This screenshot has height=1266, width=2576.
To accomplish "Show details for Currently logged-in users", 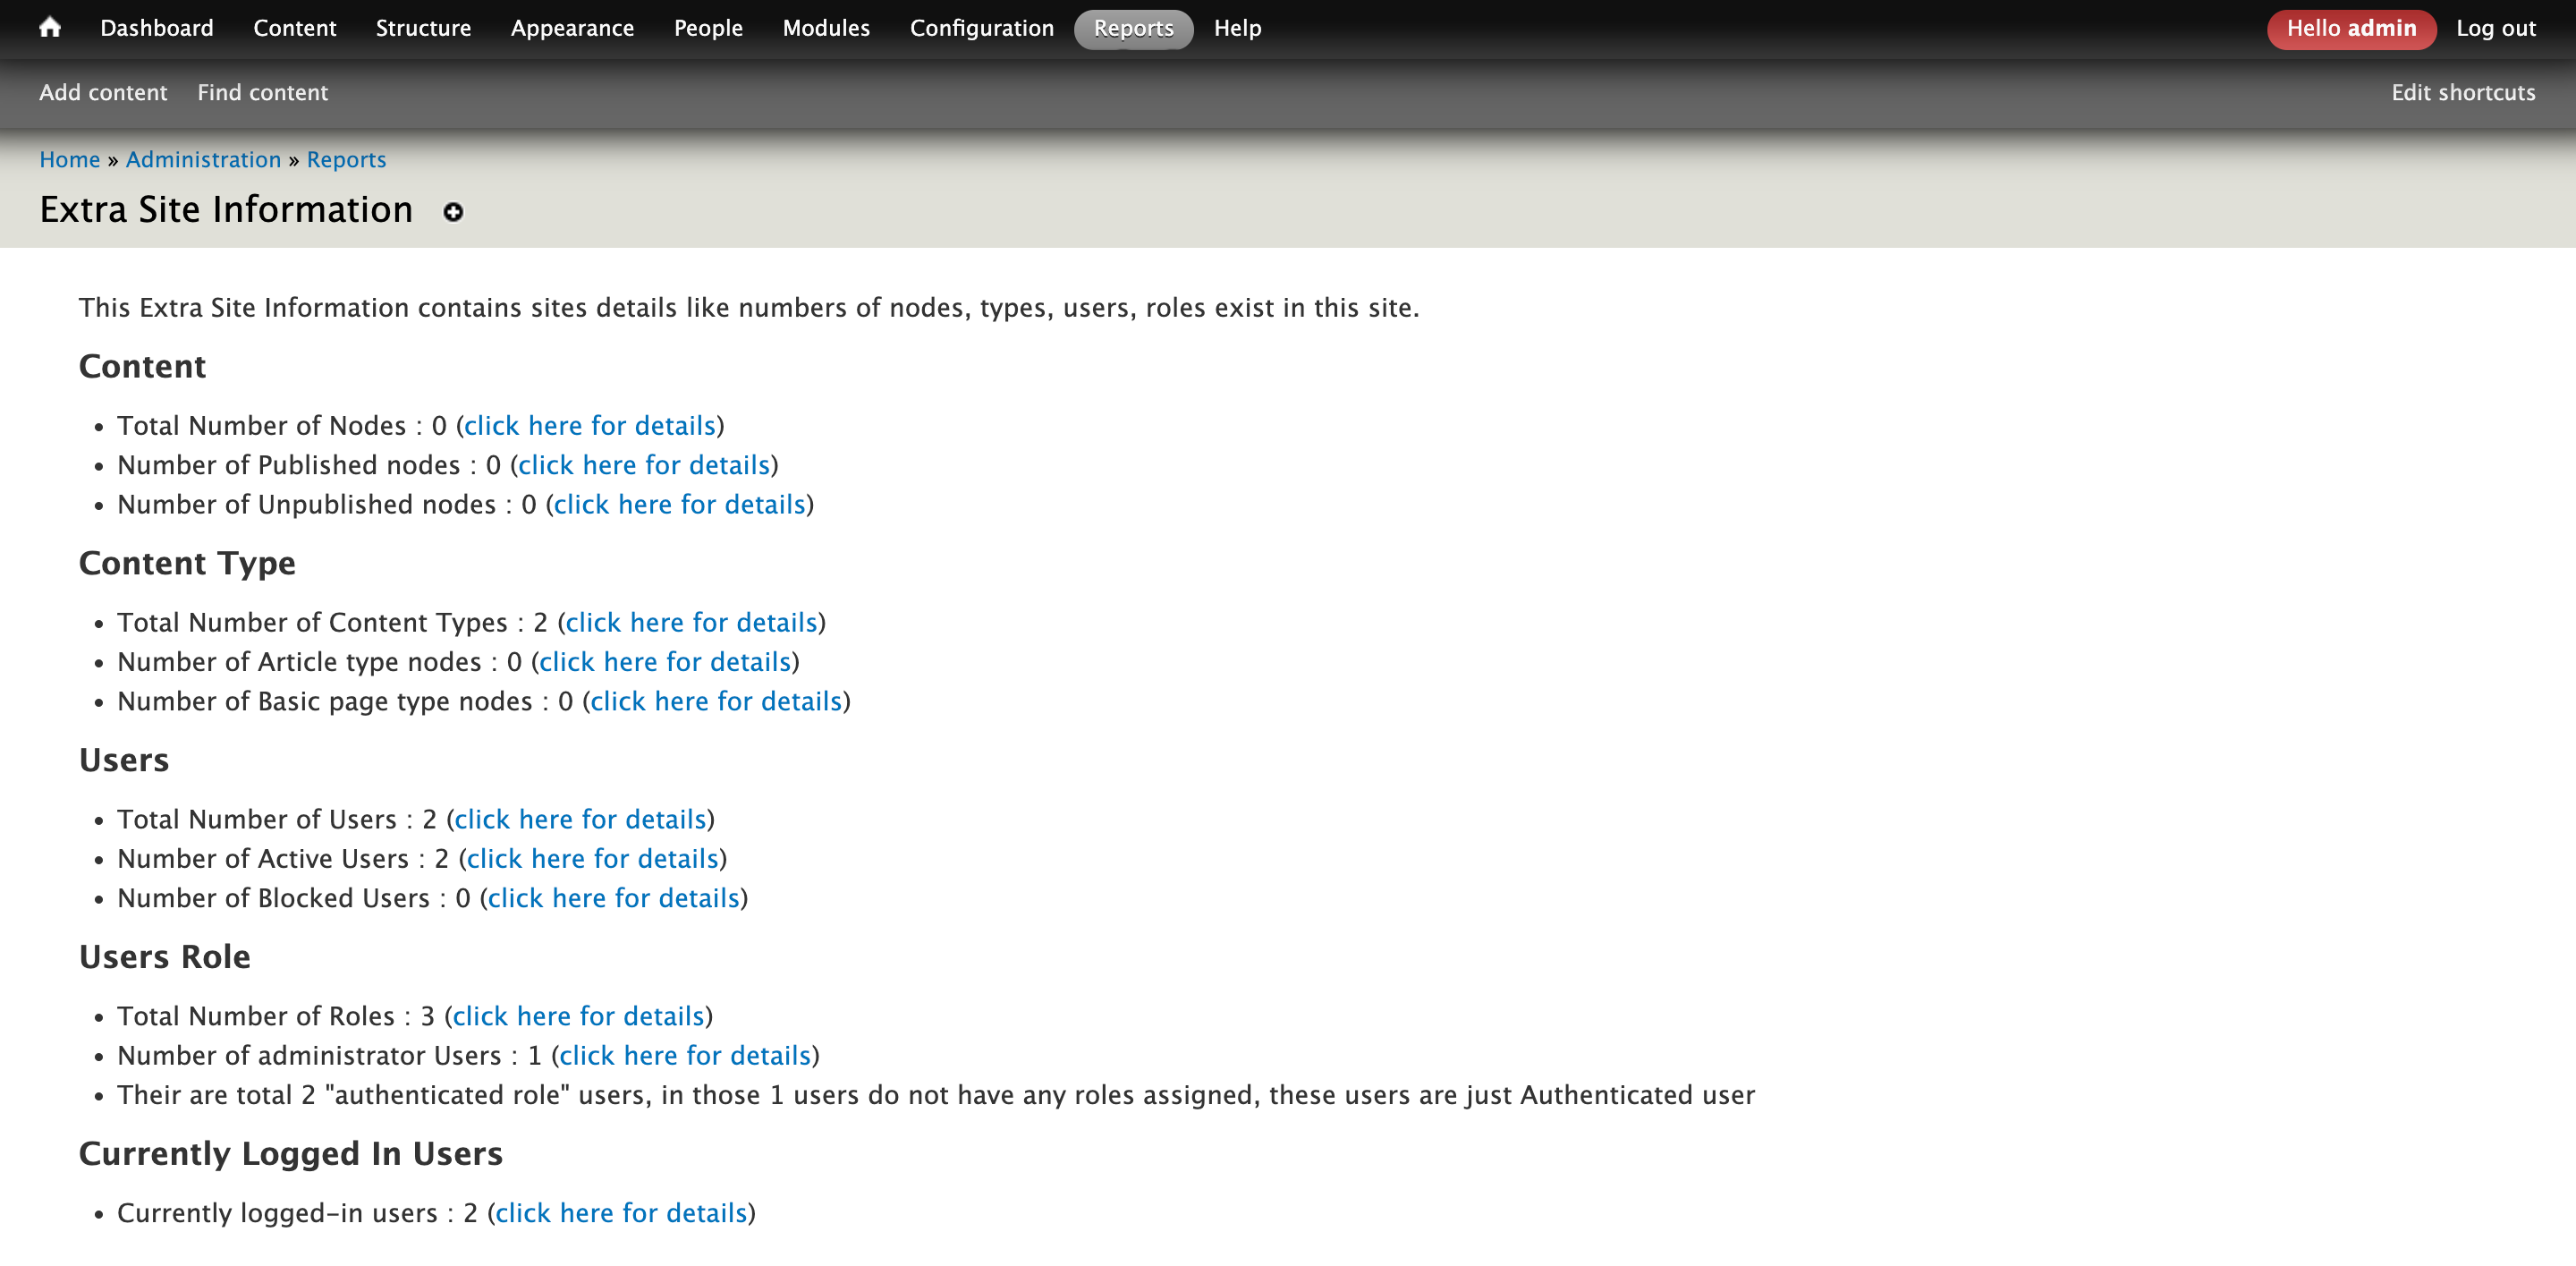I will [x=621, y=1212].
